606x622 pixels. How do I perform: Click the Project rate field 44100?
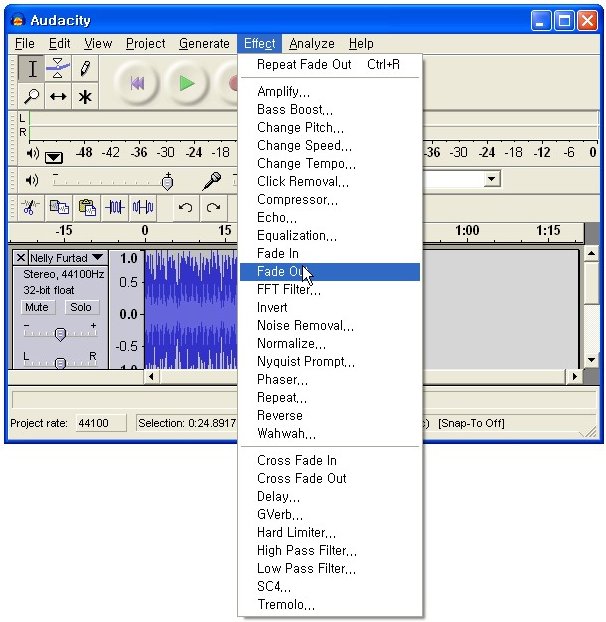click(x=101, y=423)
